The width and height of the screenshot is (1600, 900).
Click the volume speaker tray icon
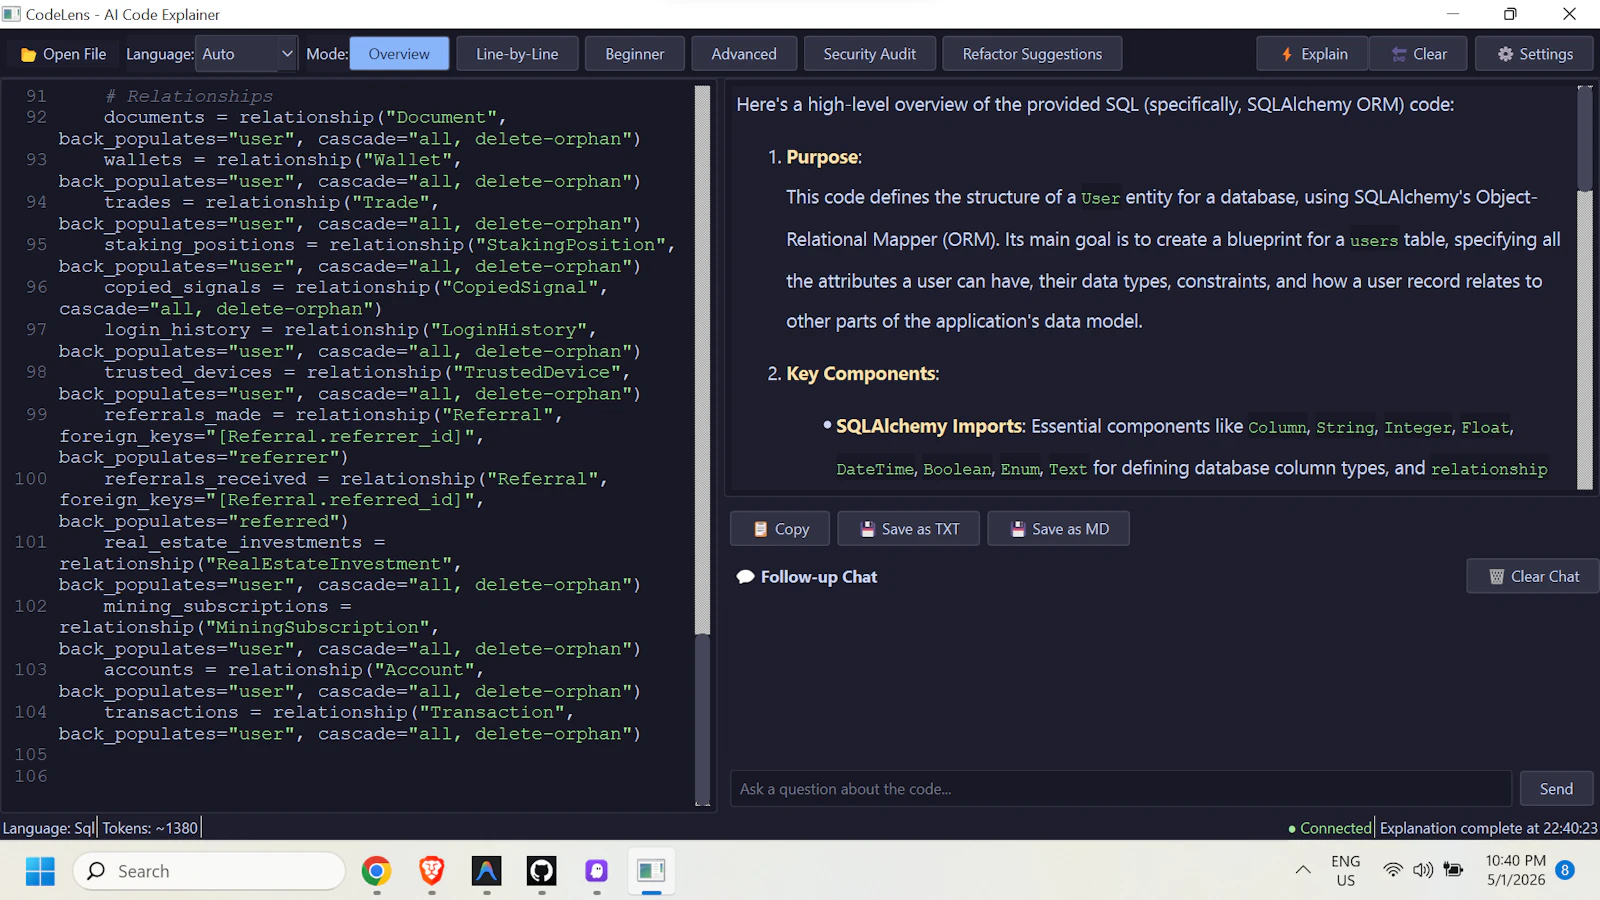(1423, 870)
